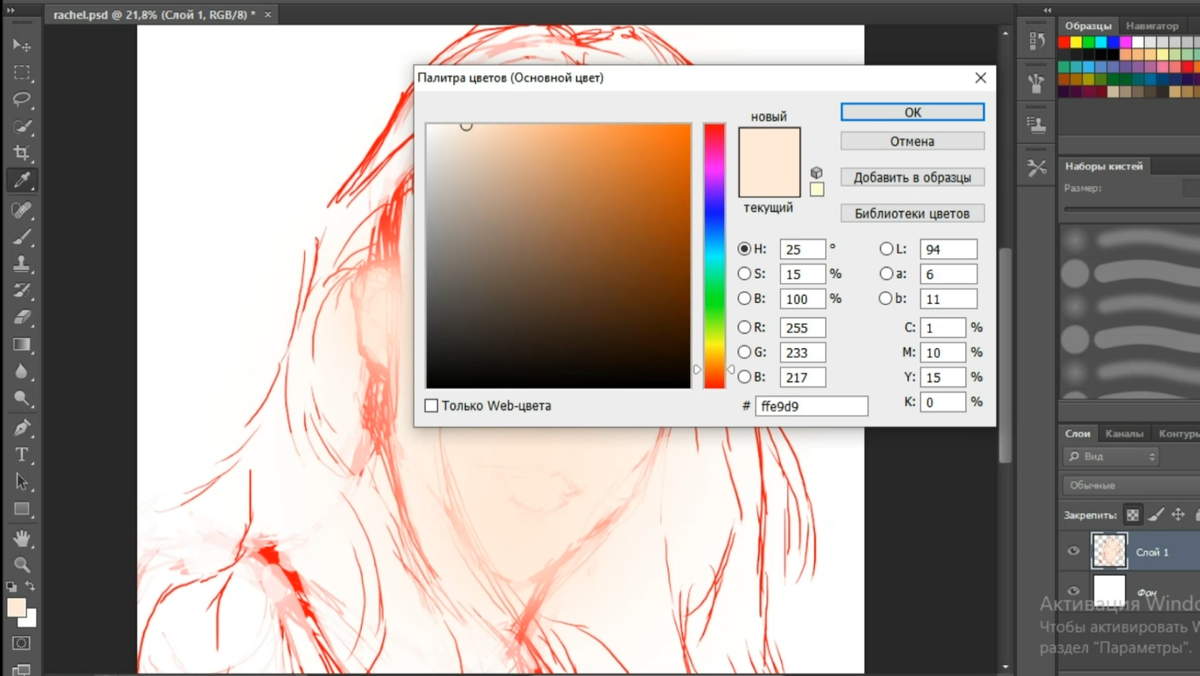The image size is (1200, 676).
Task: Click inside the color saturation field
Action: click(558, 256)
